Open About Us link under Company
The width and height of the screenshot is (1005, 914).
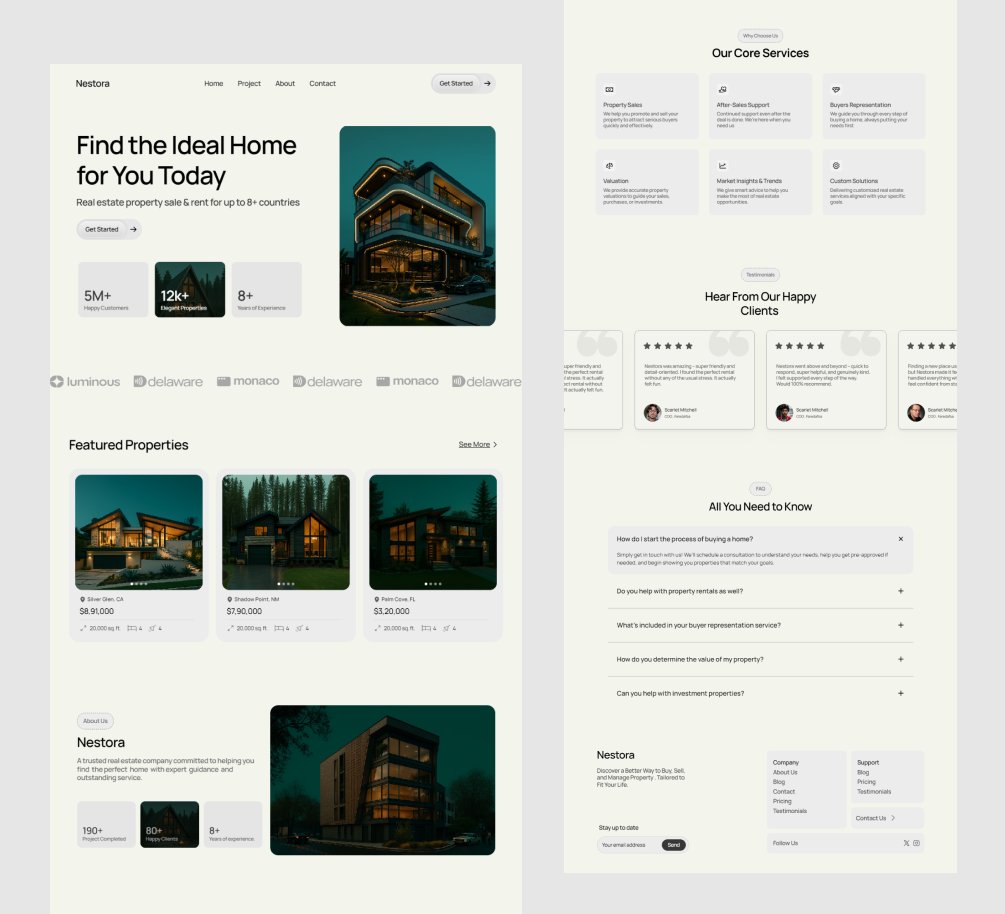785,772
